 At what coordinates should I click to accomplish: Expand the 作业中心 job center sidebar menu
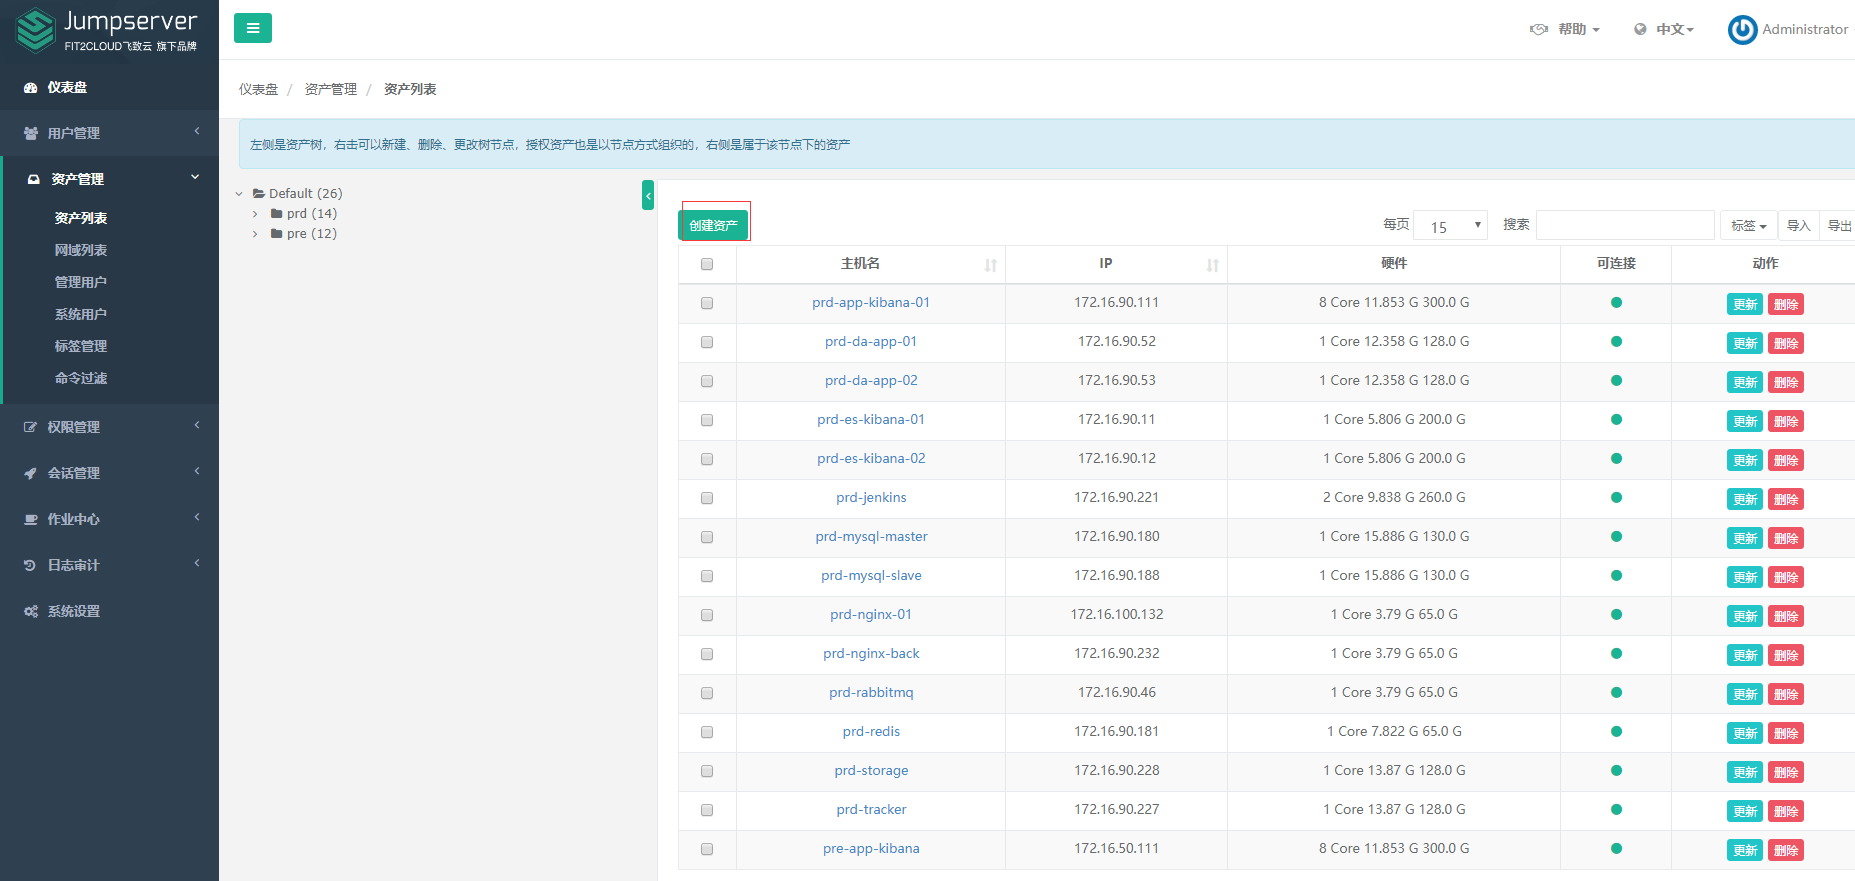coord(109,519)
